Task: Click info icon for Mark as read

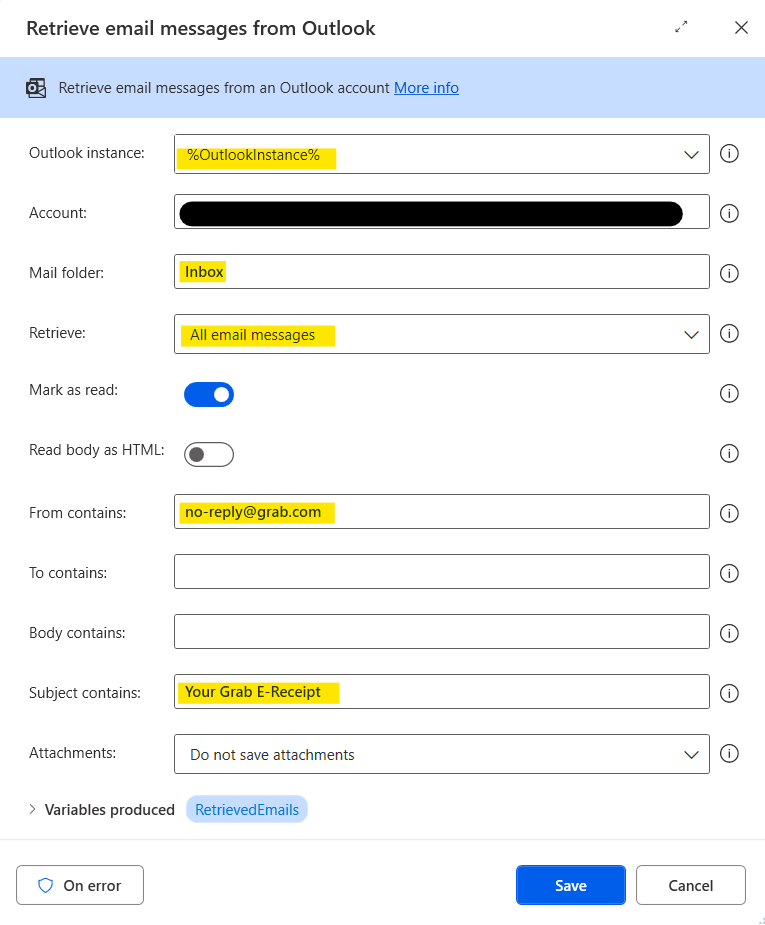Action: [729, 394]
